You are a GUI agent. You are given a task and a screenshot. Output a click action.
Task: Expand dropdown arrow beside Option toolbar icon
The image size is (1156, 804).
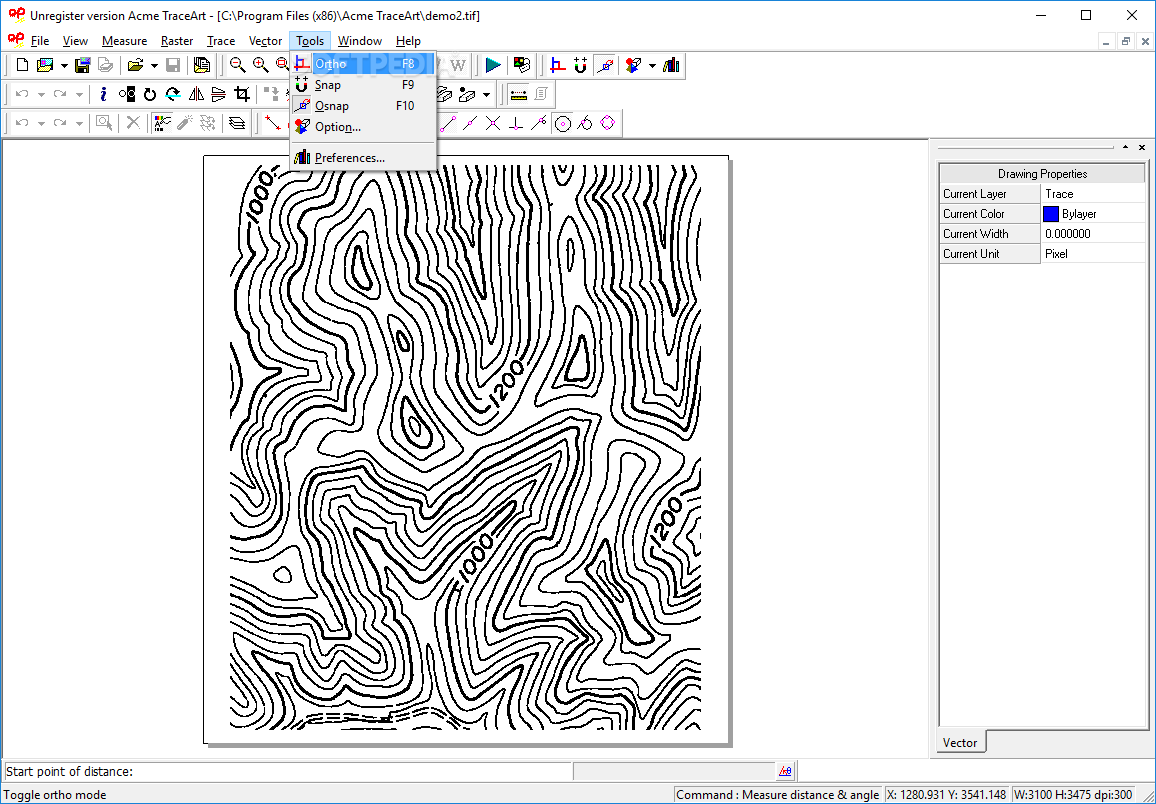coord(652,66)
